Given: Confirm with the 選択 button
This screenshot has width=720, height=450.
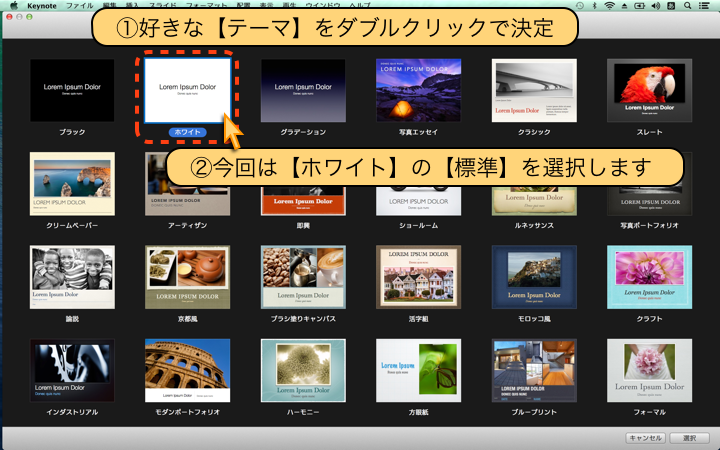Looking at the screenshot, I should pyautogui.click(x=689, y=438).
